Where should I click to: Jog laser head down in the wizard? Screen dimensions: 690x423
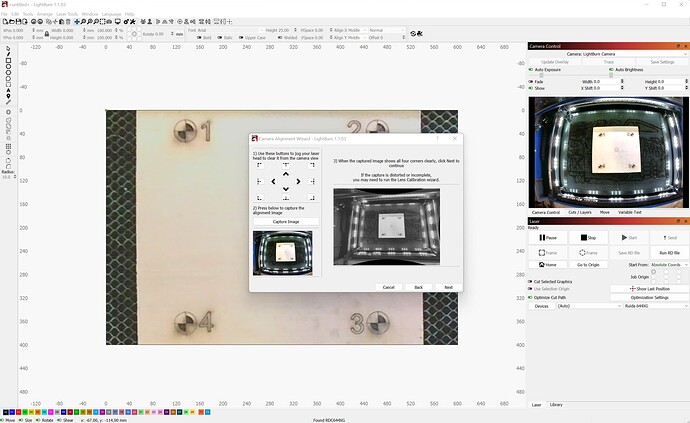pyautogui.click(x=286, y=189)
